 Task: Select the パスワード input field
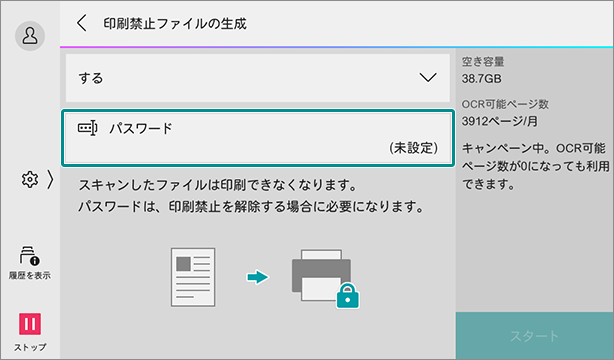pyautogui.click(x=258, y=138)
